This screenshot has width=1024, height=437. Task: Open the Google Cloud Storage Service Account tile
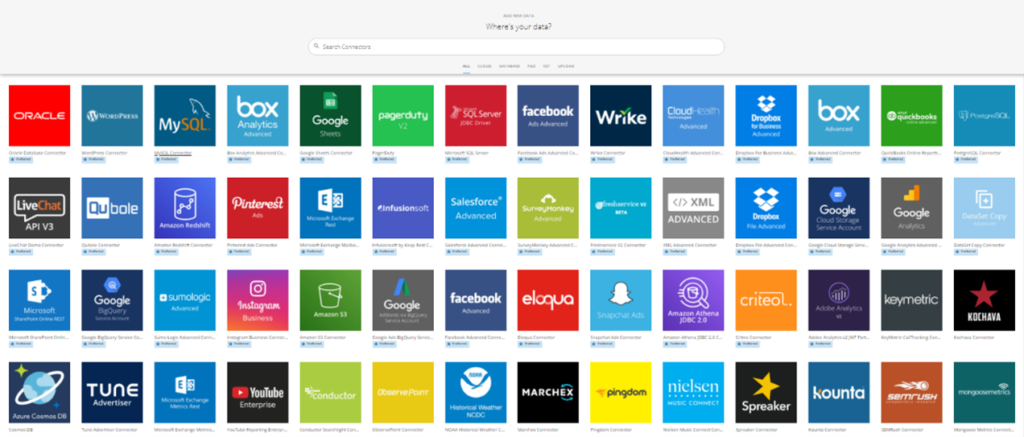tap(839, 208)
